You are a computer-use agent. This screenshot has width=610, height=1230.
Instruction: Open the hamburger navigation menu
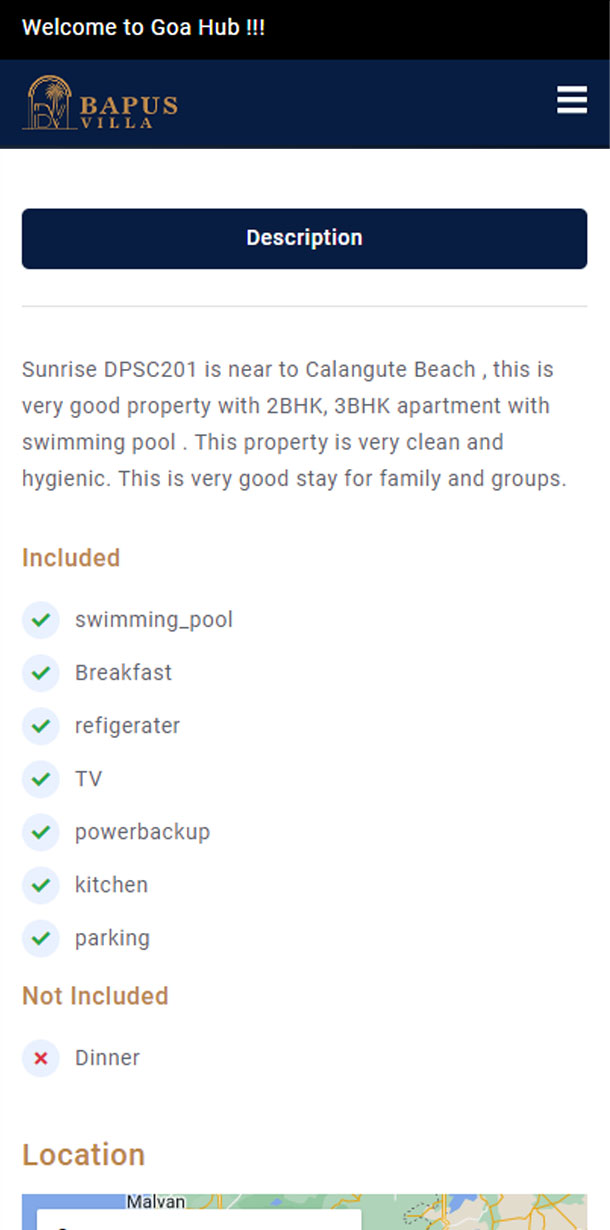571,101
